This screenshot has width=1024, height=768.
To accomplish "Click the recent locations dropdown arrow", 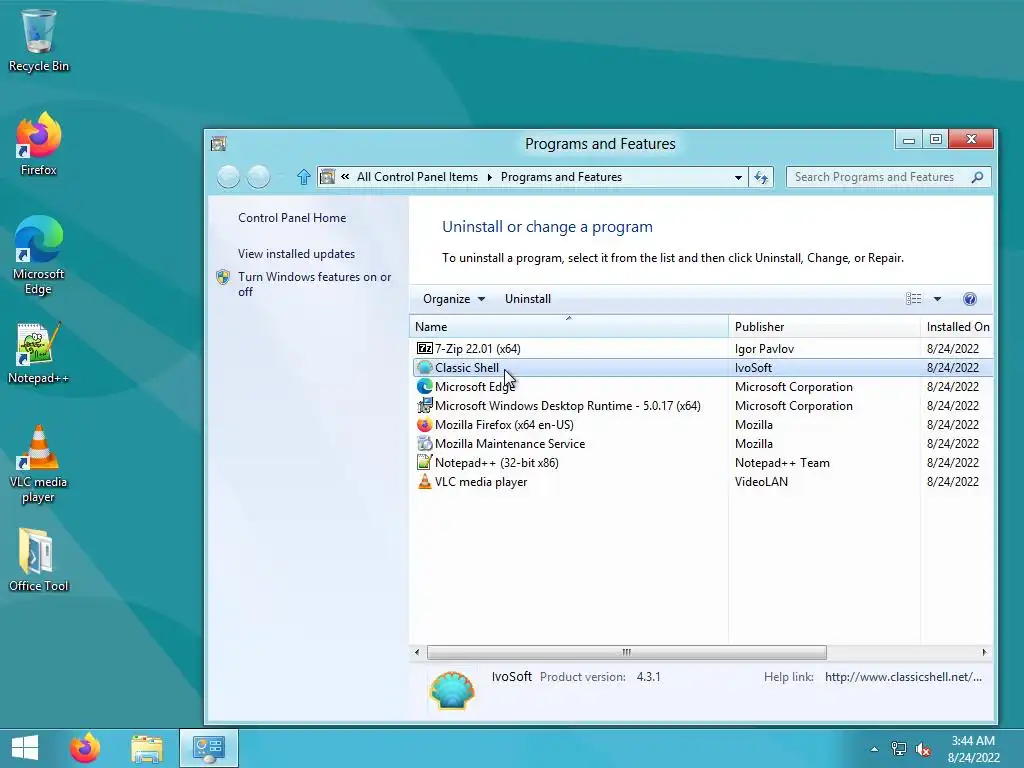I will click(x=281, y=176).
